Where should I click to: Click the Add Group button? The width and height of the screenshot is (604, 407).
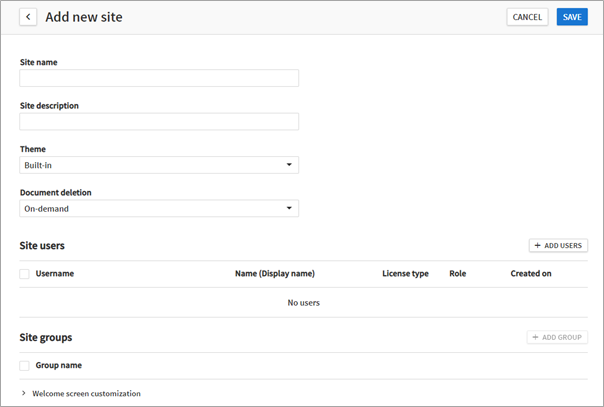click(x=558, y=338)
